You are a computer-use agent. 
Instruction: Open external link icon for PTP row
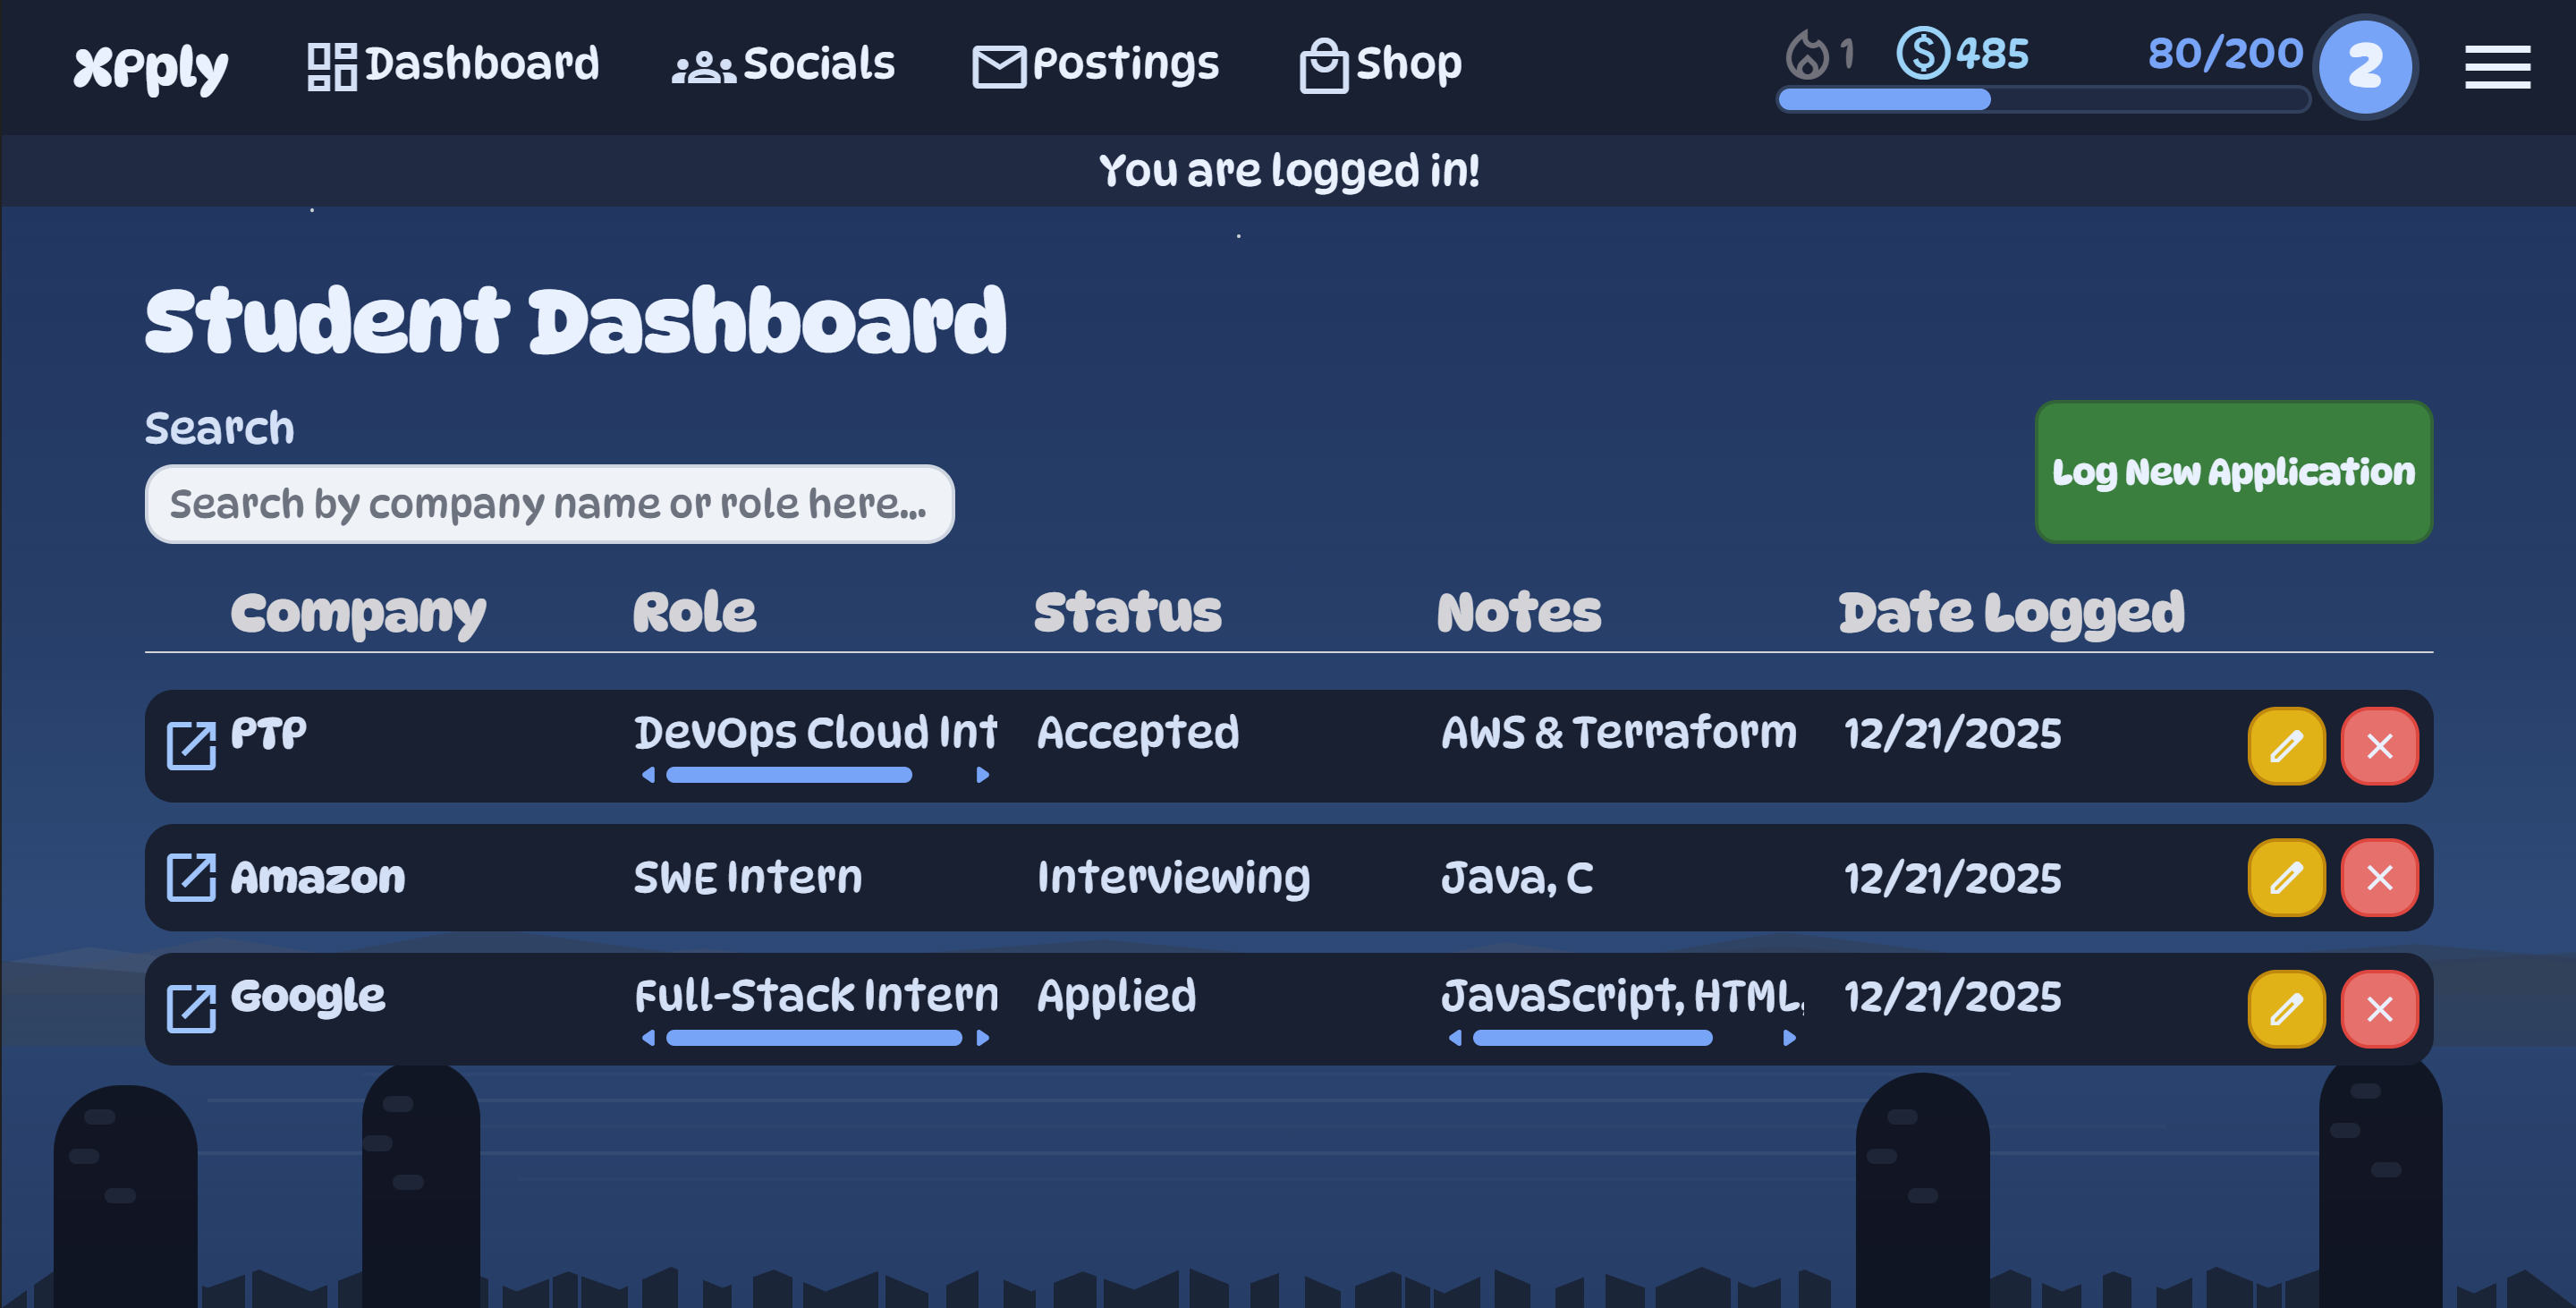pos(191,746)
